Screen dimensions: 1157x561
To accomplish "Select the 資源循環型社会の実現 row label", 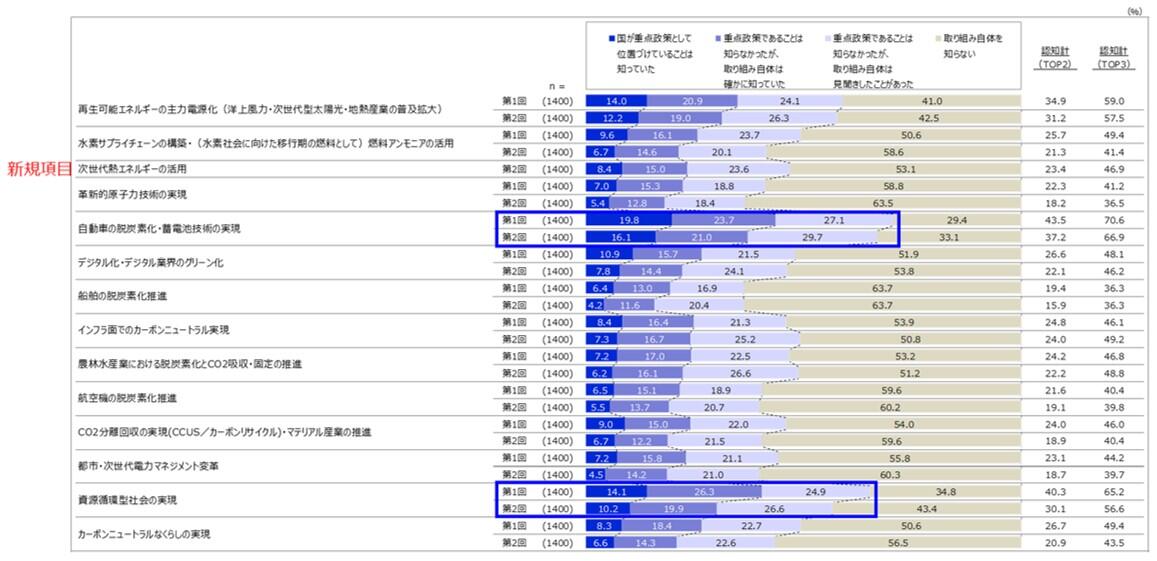I will [x=120, y=499].
